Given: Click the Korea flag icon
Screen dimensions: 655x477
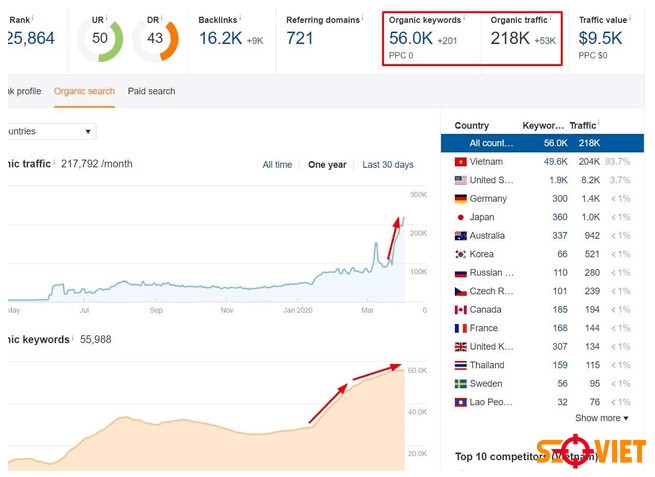Looking at the screenshot, I should click(x=460, y=254).
